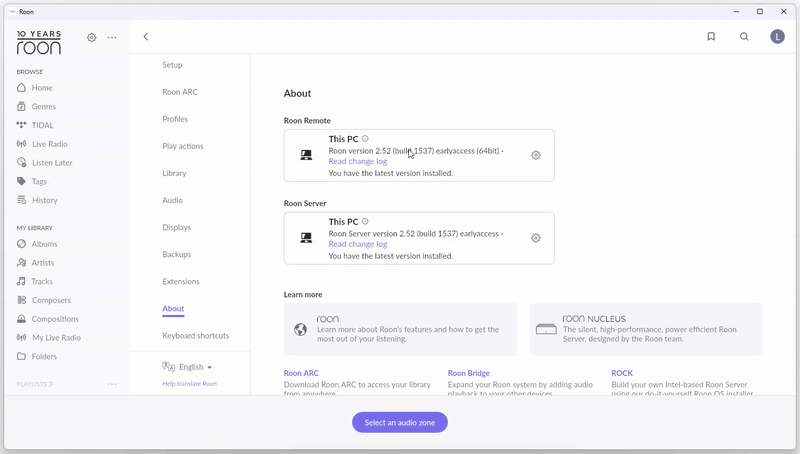Open the Roon Bridge link
The width and height of the screenshot is (800, 454).
(x=469, y=373)
